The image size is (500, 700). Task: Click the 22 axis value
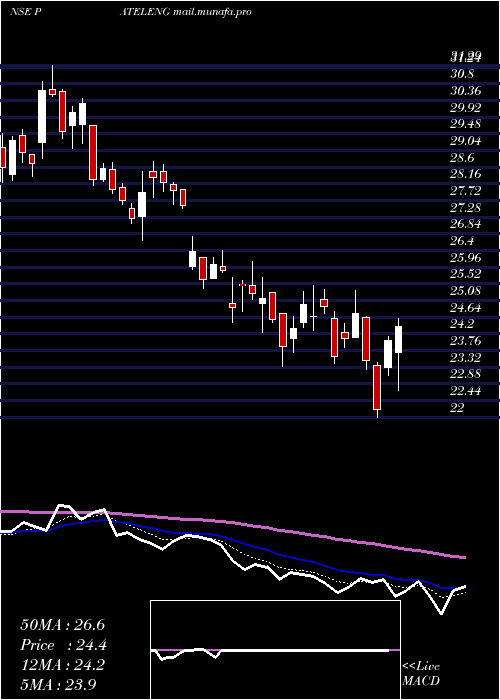point(458,408)
